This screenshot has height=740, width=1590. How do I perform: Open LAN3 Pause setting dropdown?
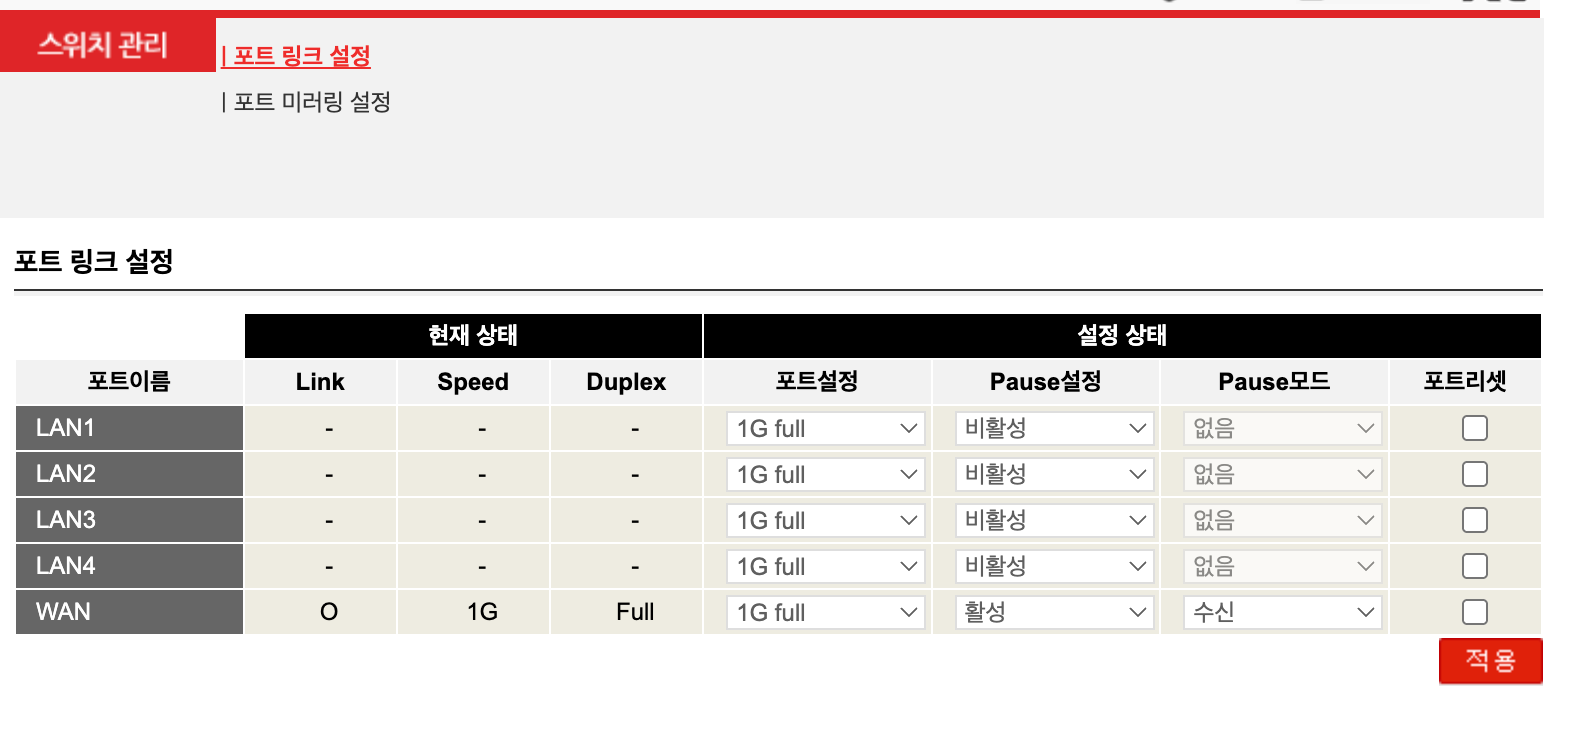pyautogui.click(x=1054, y=521)
